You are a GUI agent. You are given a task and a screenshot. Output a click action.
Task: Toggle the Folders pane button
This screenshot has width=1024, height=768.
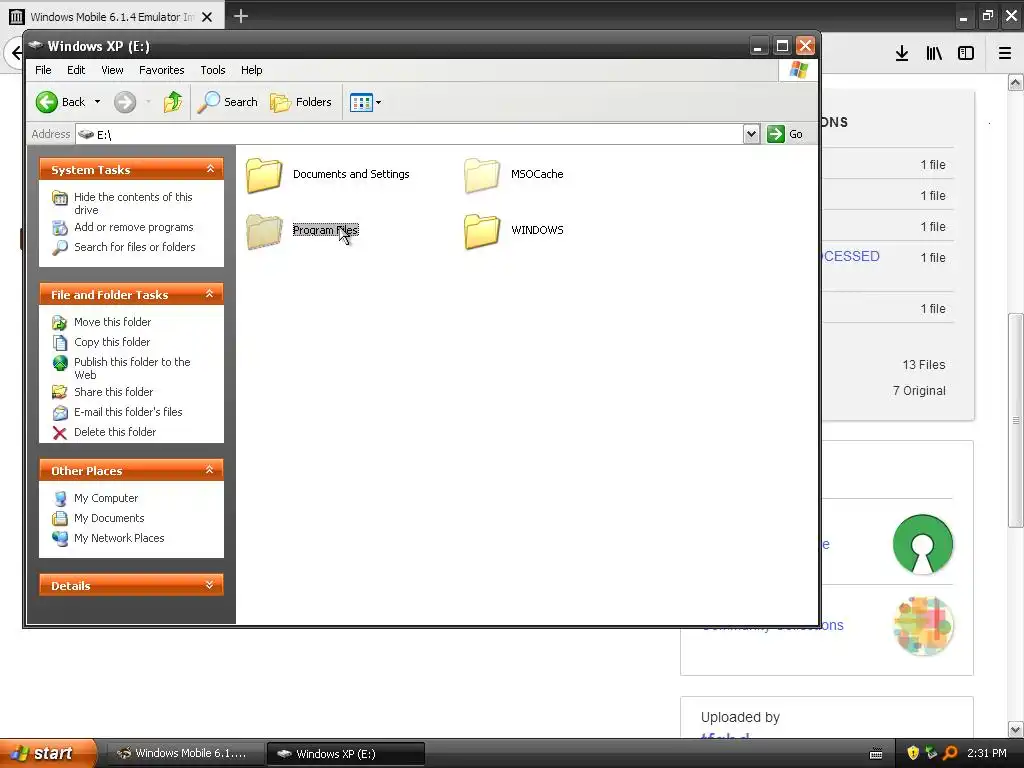coord(301,102)
